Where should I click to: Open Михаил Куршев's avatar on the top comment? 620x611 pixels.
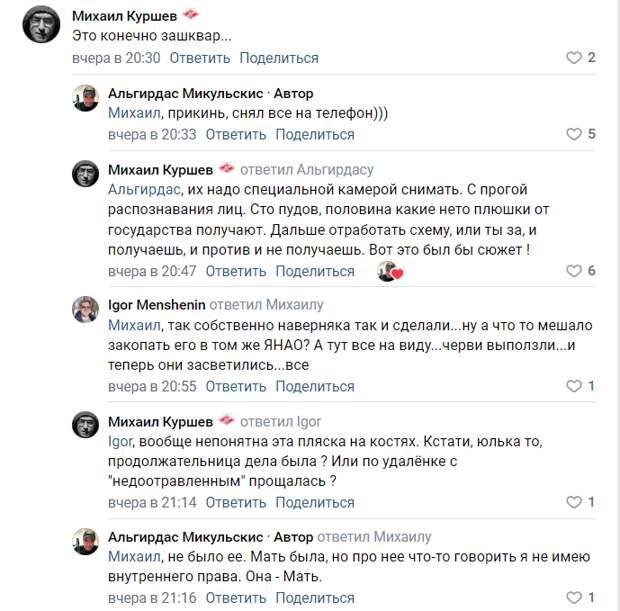click(41, 25)
